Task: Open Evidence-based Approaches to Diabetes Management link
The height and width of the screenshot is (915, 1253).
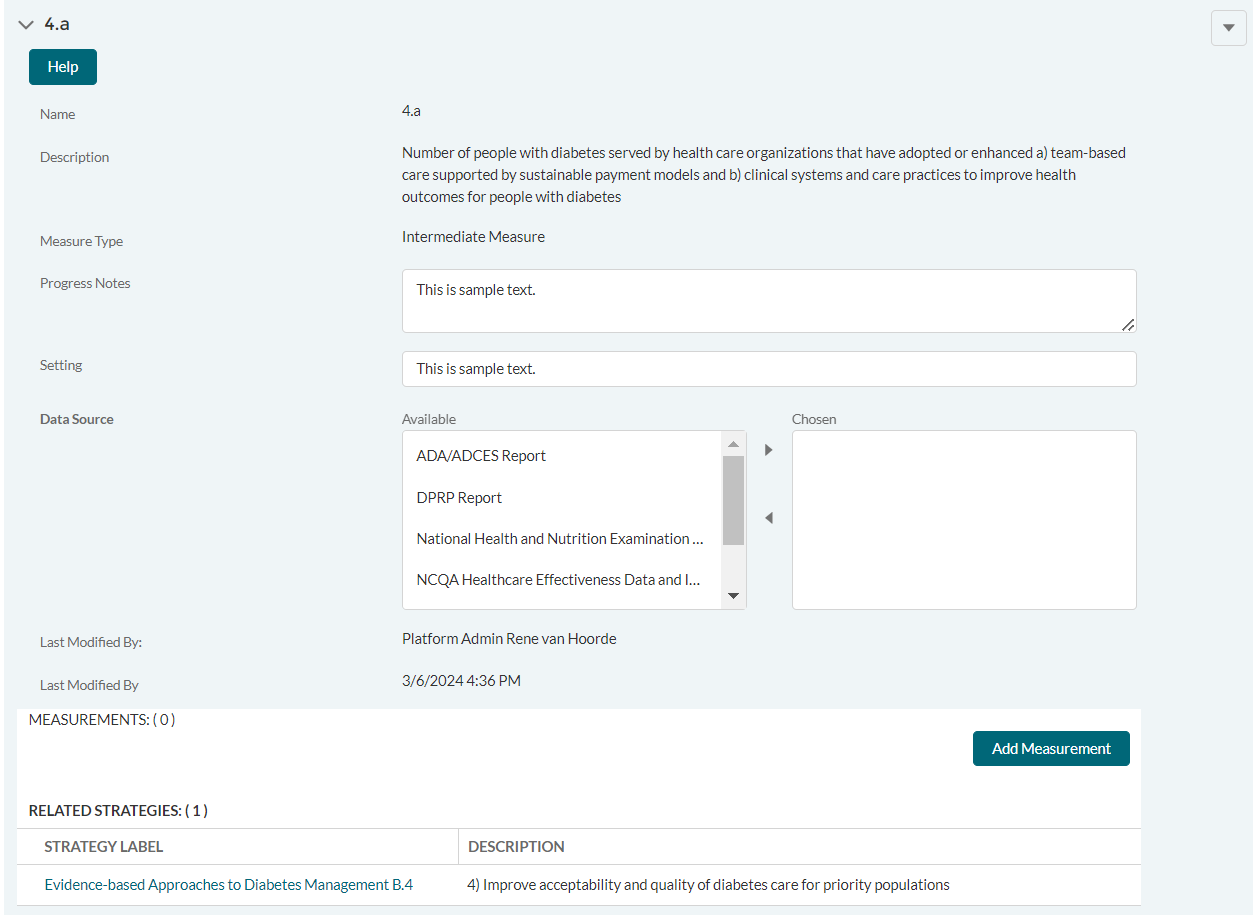Action: click(229, 885)
